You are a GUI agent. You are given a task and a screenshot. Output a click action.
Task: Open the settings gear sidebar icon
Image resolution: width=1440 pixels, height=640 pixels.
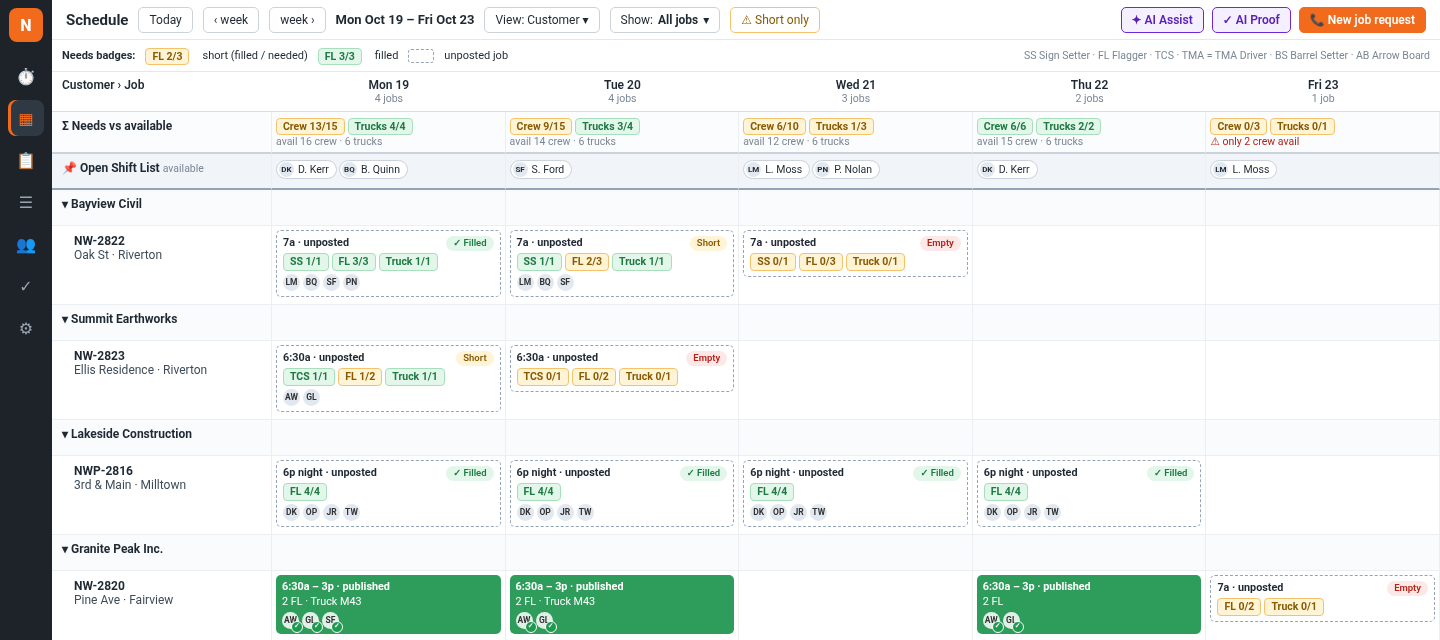(x=26, y=328)
